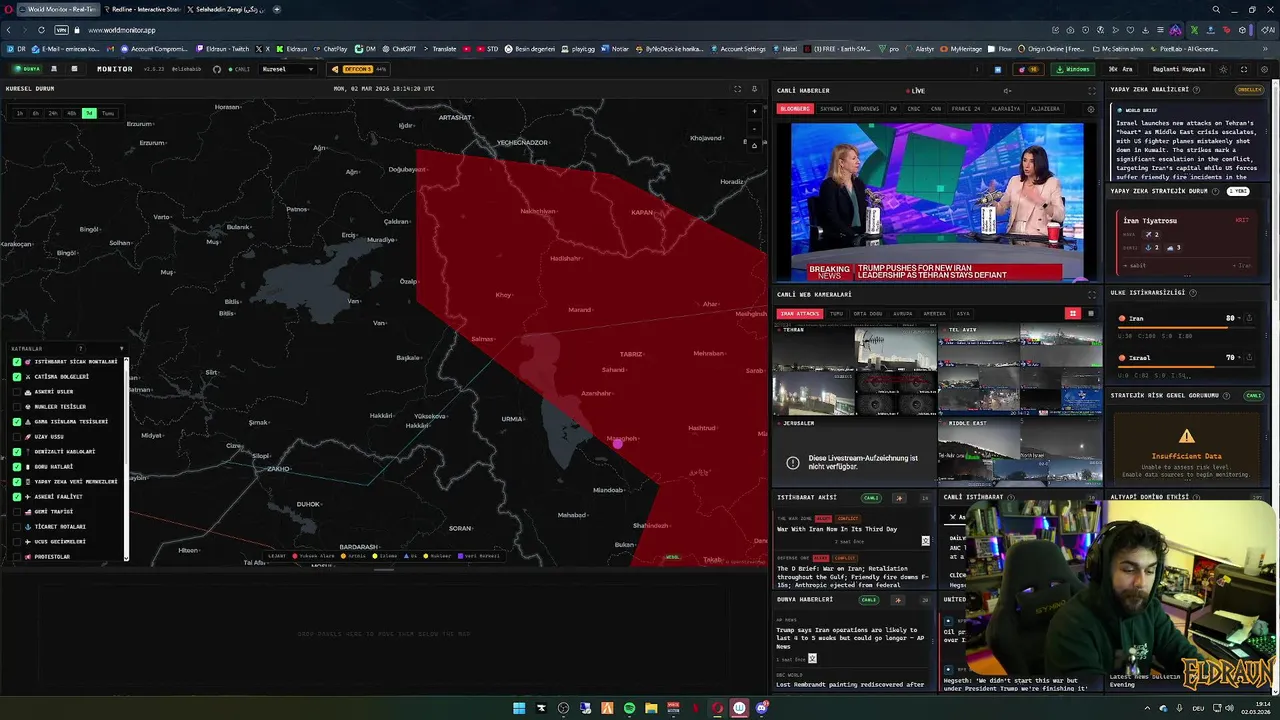Click the Dünya view button
1280x720 pixels.
[27, 69]
